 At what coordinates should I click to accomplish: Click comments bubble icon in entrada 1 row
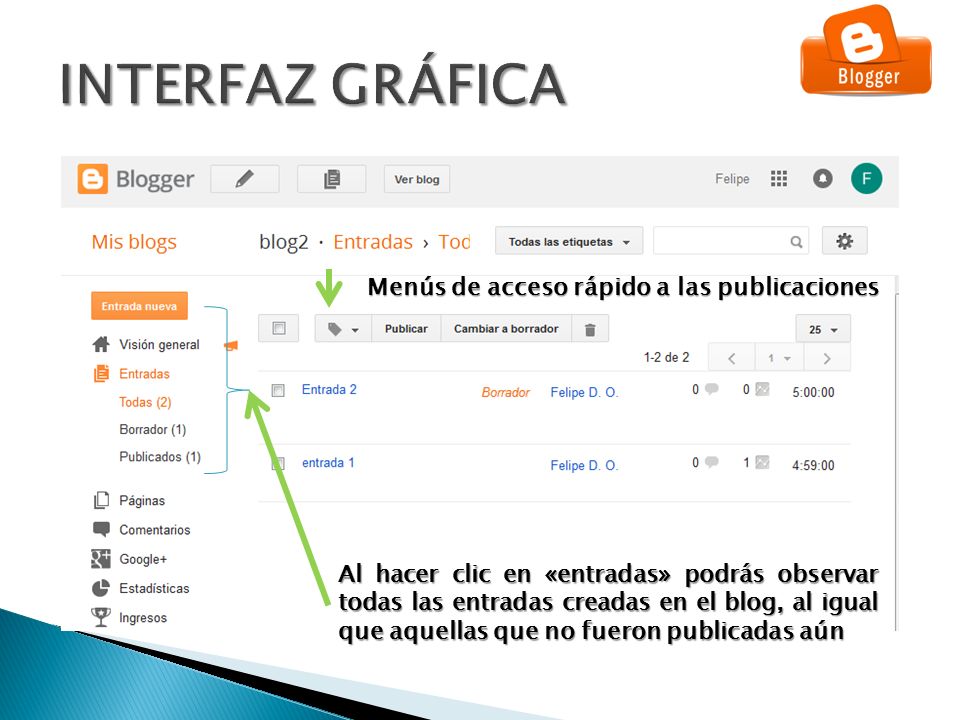coord(711,462)
